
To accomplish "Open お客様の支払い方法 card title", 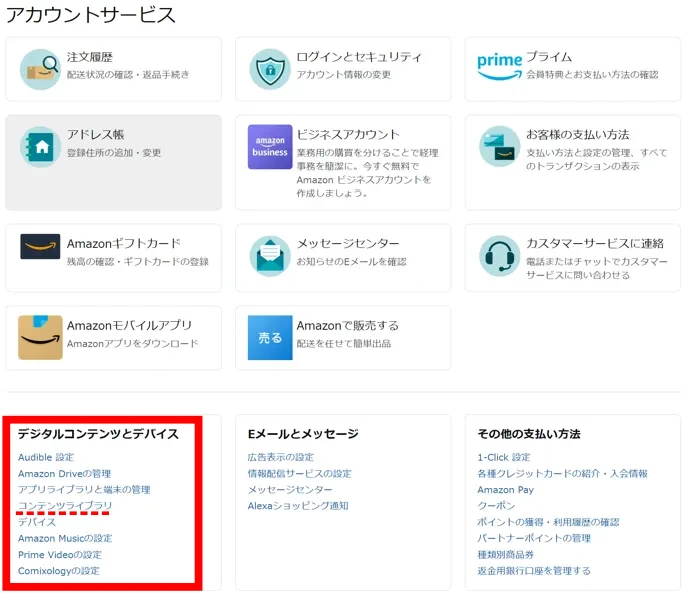I will point(577,135).
